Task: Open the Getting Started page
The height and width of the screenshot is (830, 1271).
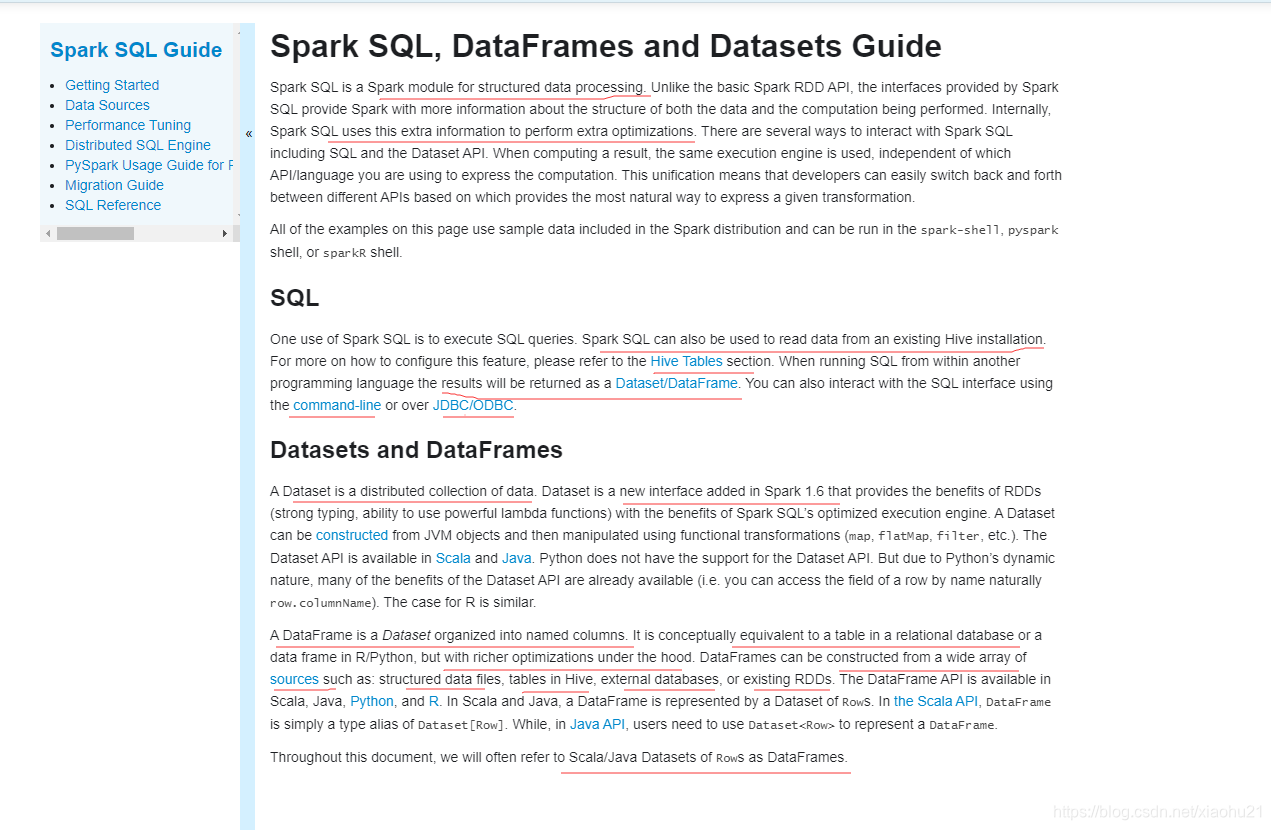Action: click(112, 85)
